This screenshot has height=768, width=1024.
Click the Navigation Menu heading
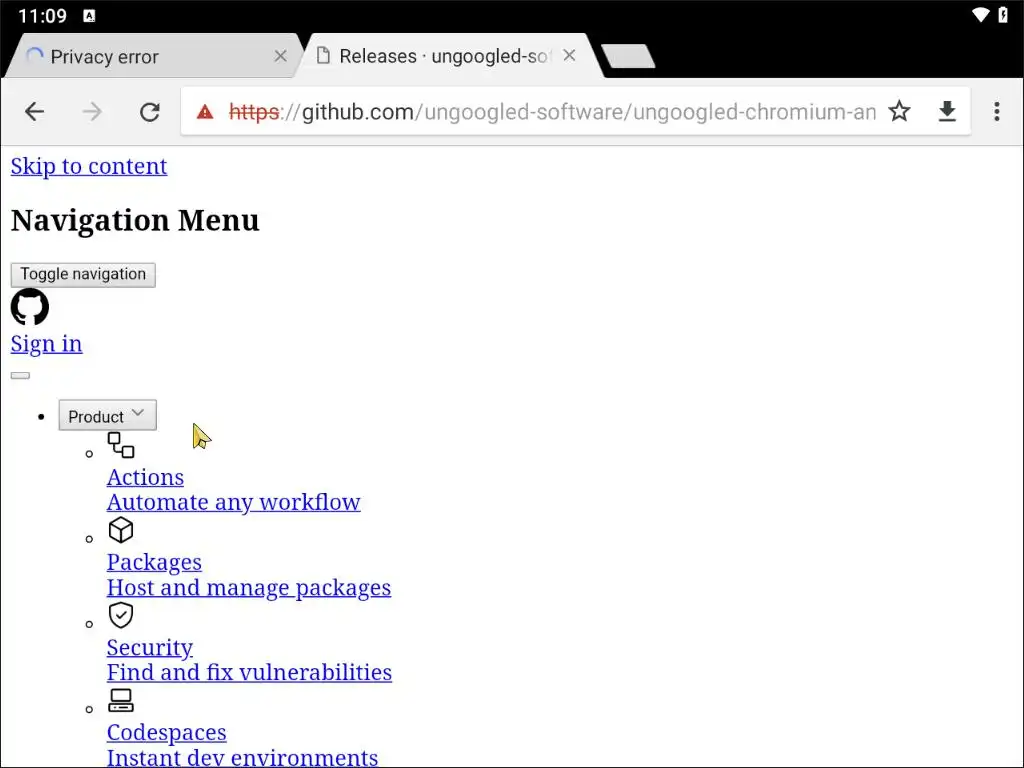coord(135,220)
